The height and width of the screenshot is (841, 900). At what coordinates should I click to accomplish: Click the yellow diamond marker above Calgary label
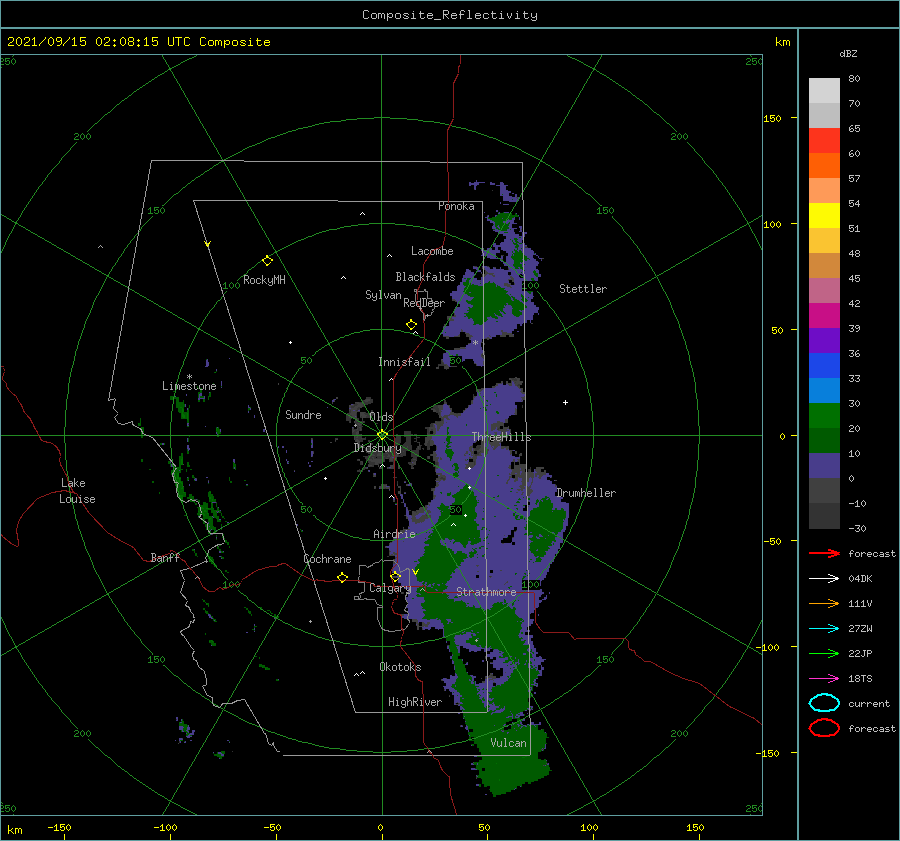(395, 576)
